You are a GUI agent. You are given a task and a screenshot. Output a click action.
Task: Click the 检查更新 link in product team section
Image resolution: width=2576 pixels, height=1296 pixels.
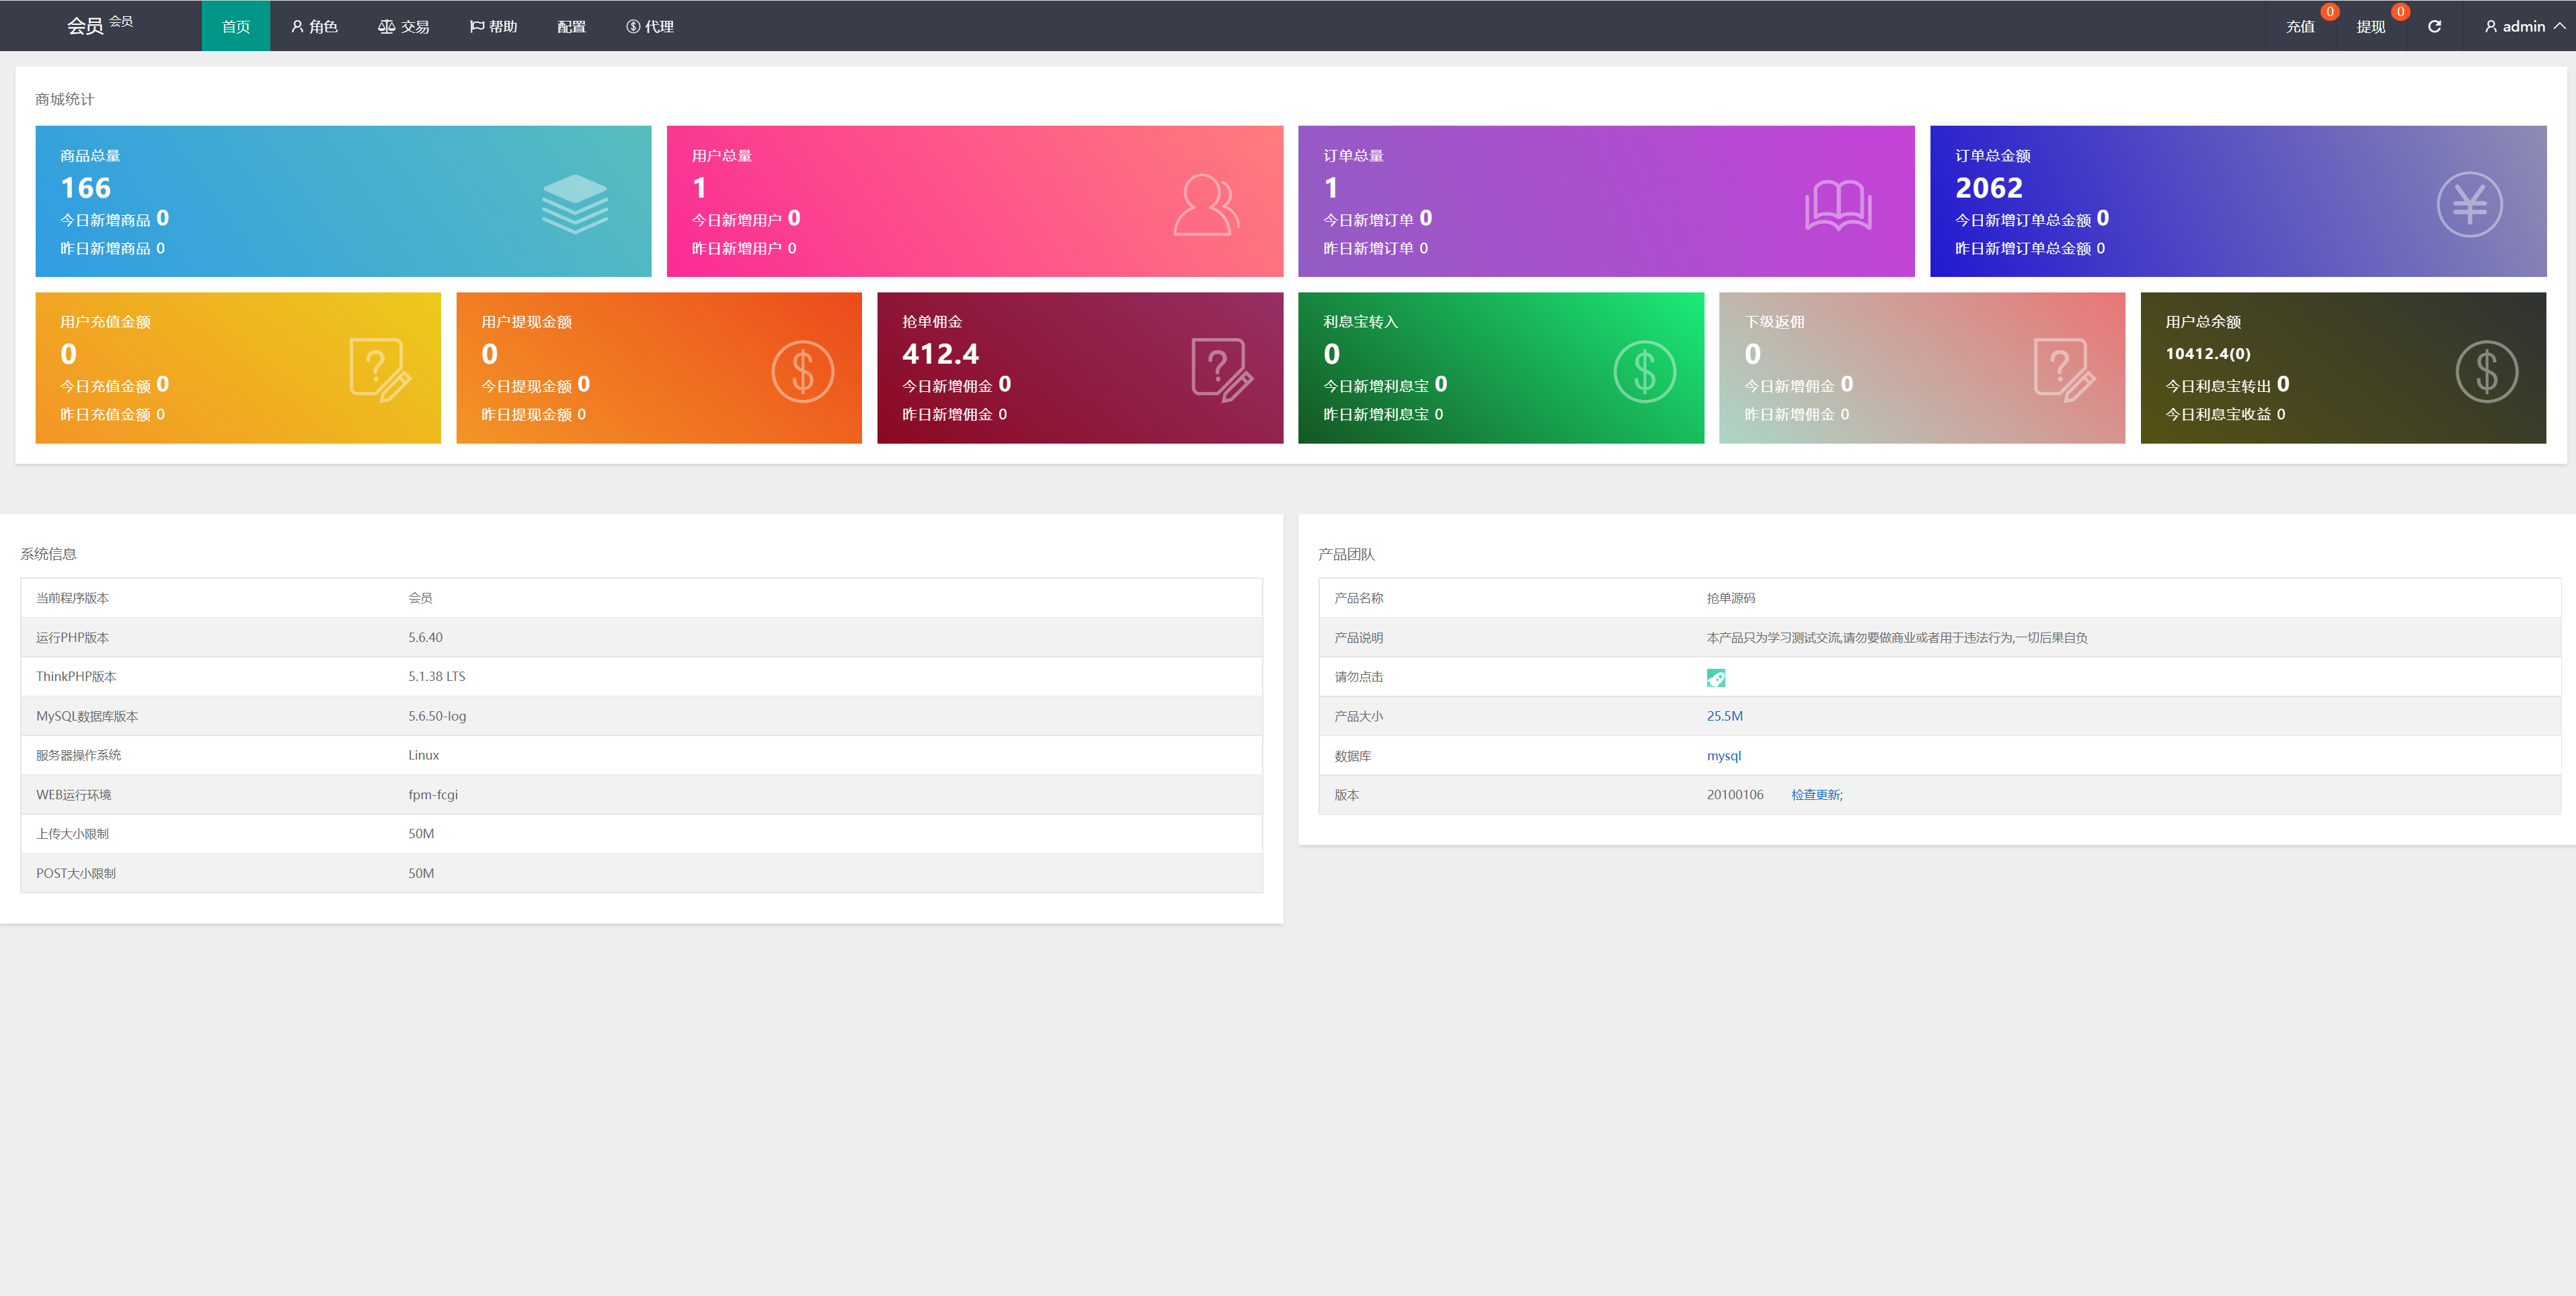point(1816,795)
